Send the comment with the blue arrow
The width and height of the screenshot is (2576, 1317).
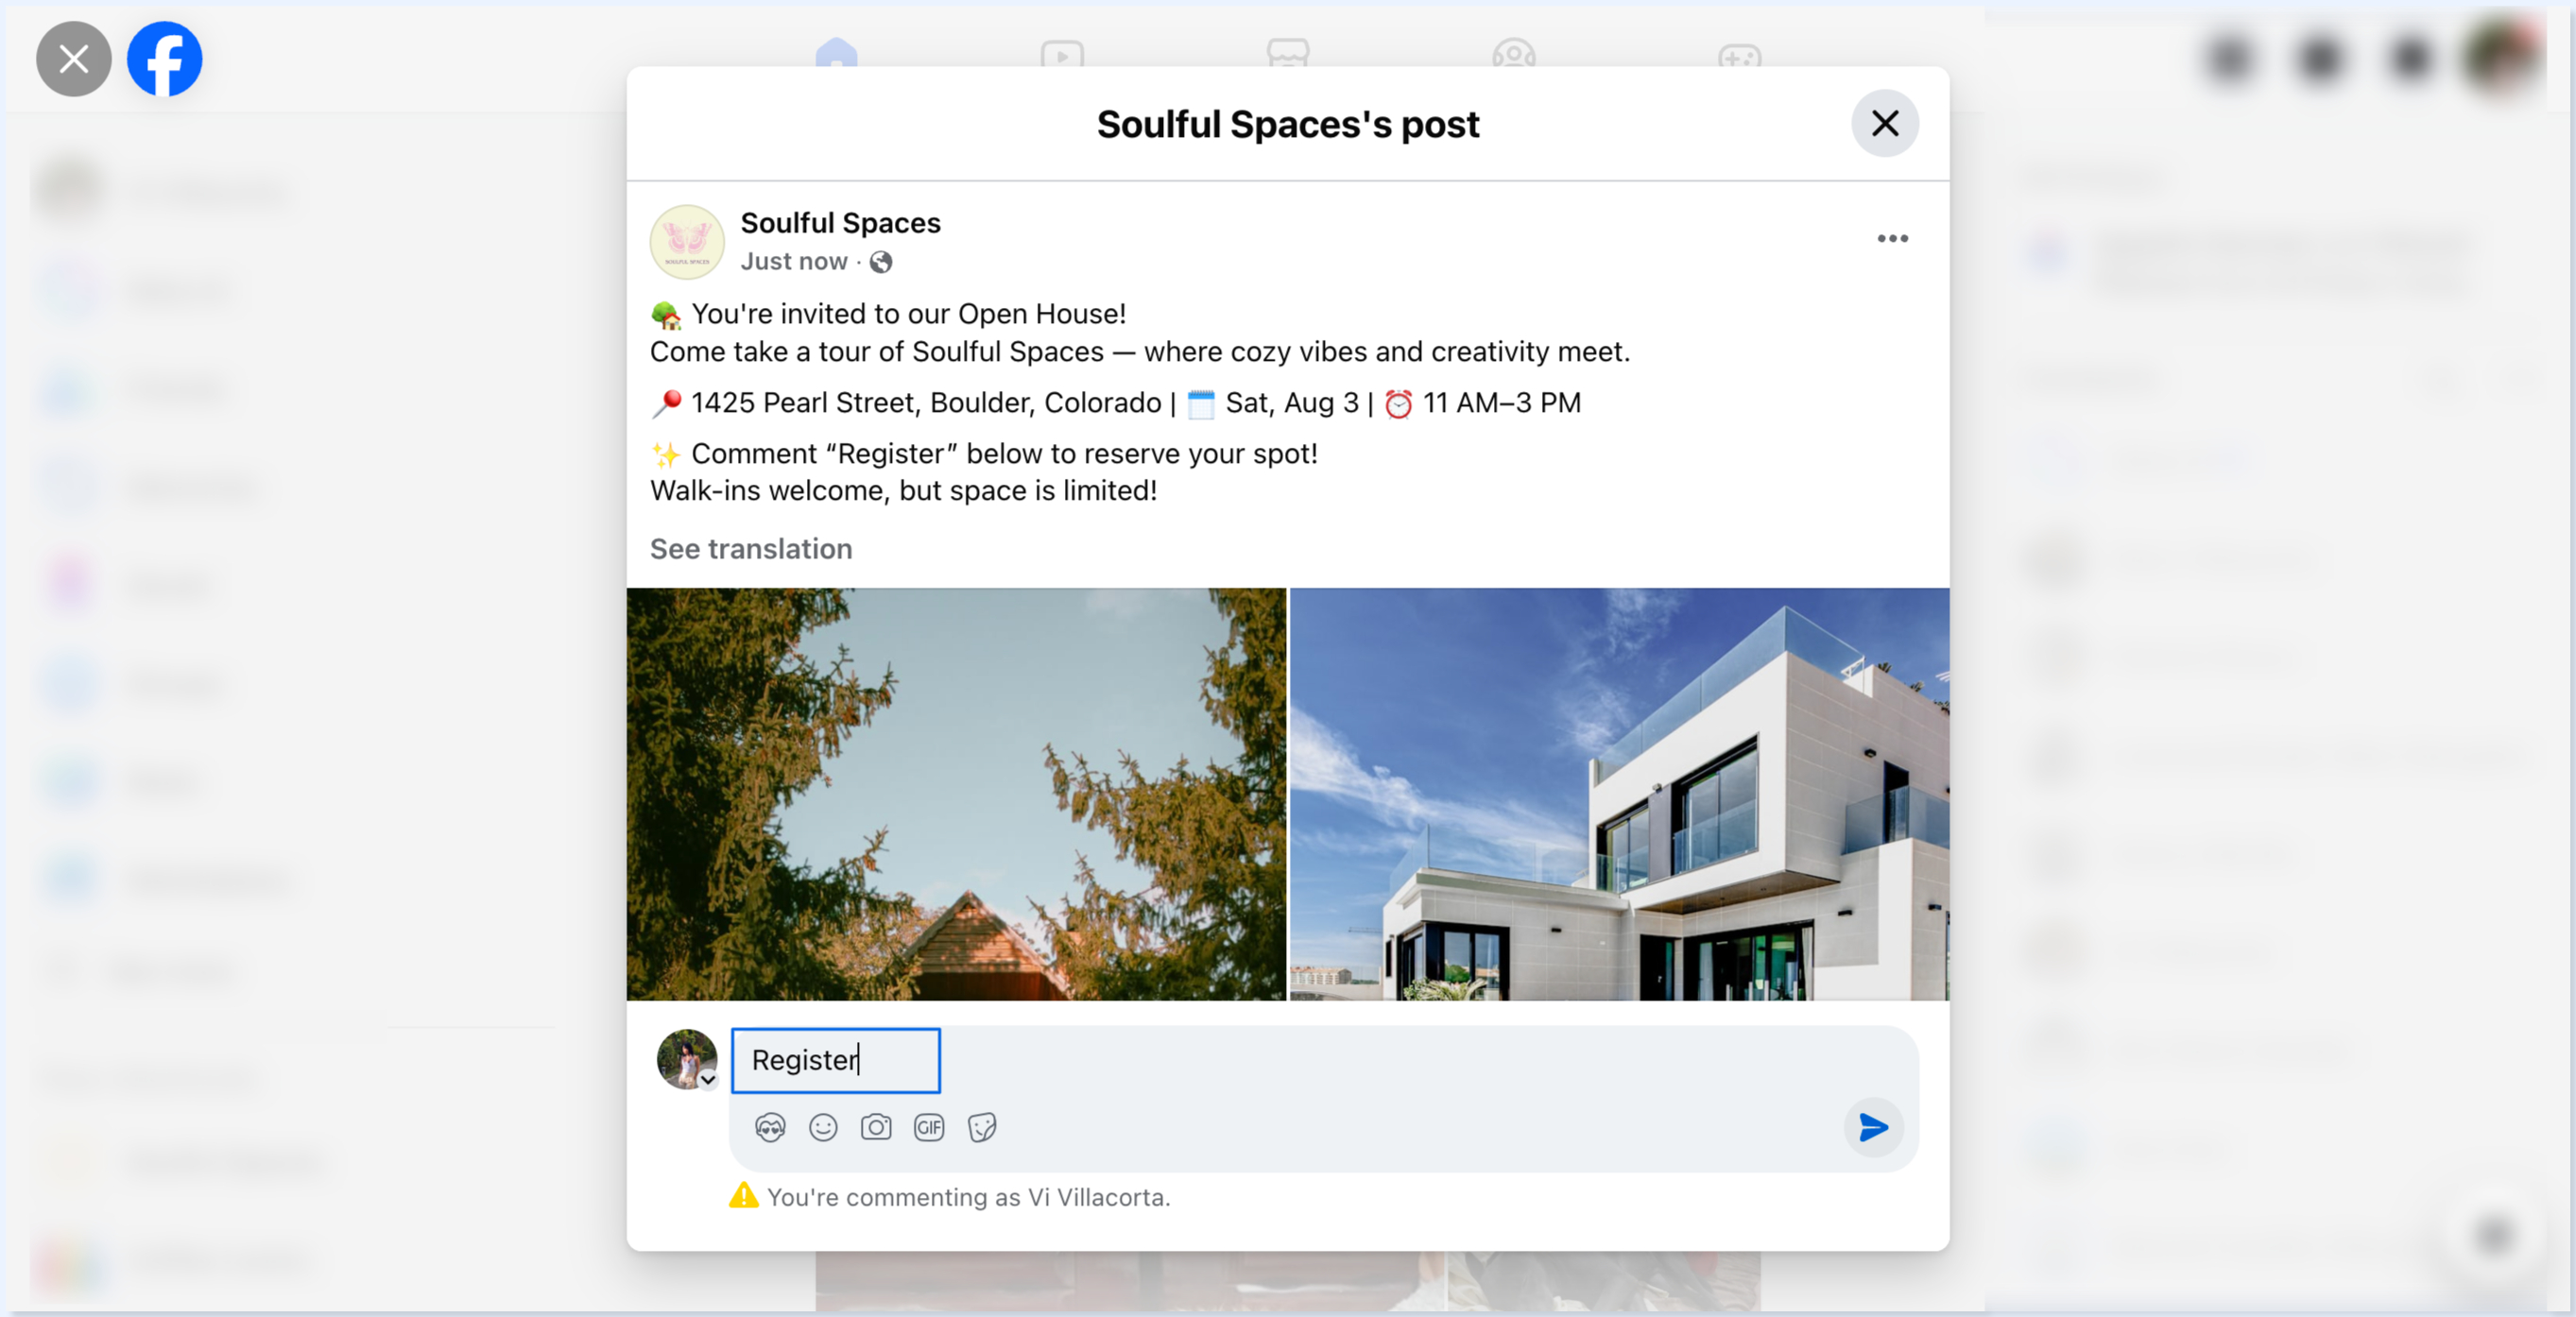(1873, 1128)
